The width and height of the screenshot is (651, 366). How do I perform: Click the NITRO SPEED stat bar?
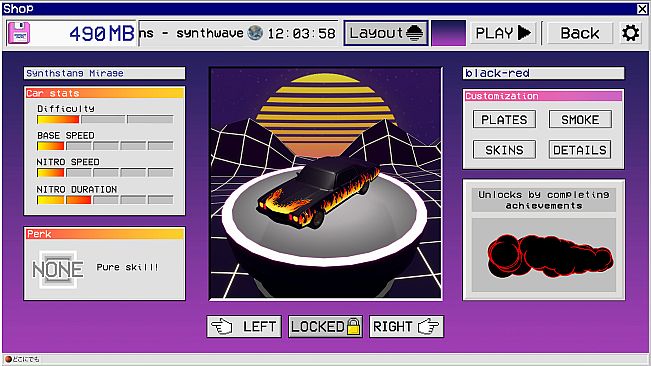[x=105, y=173]
